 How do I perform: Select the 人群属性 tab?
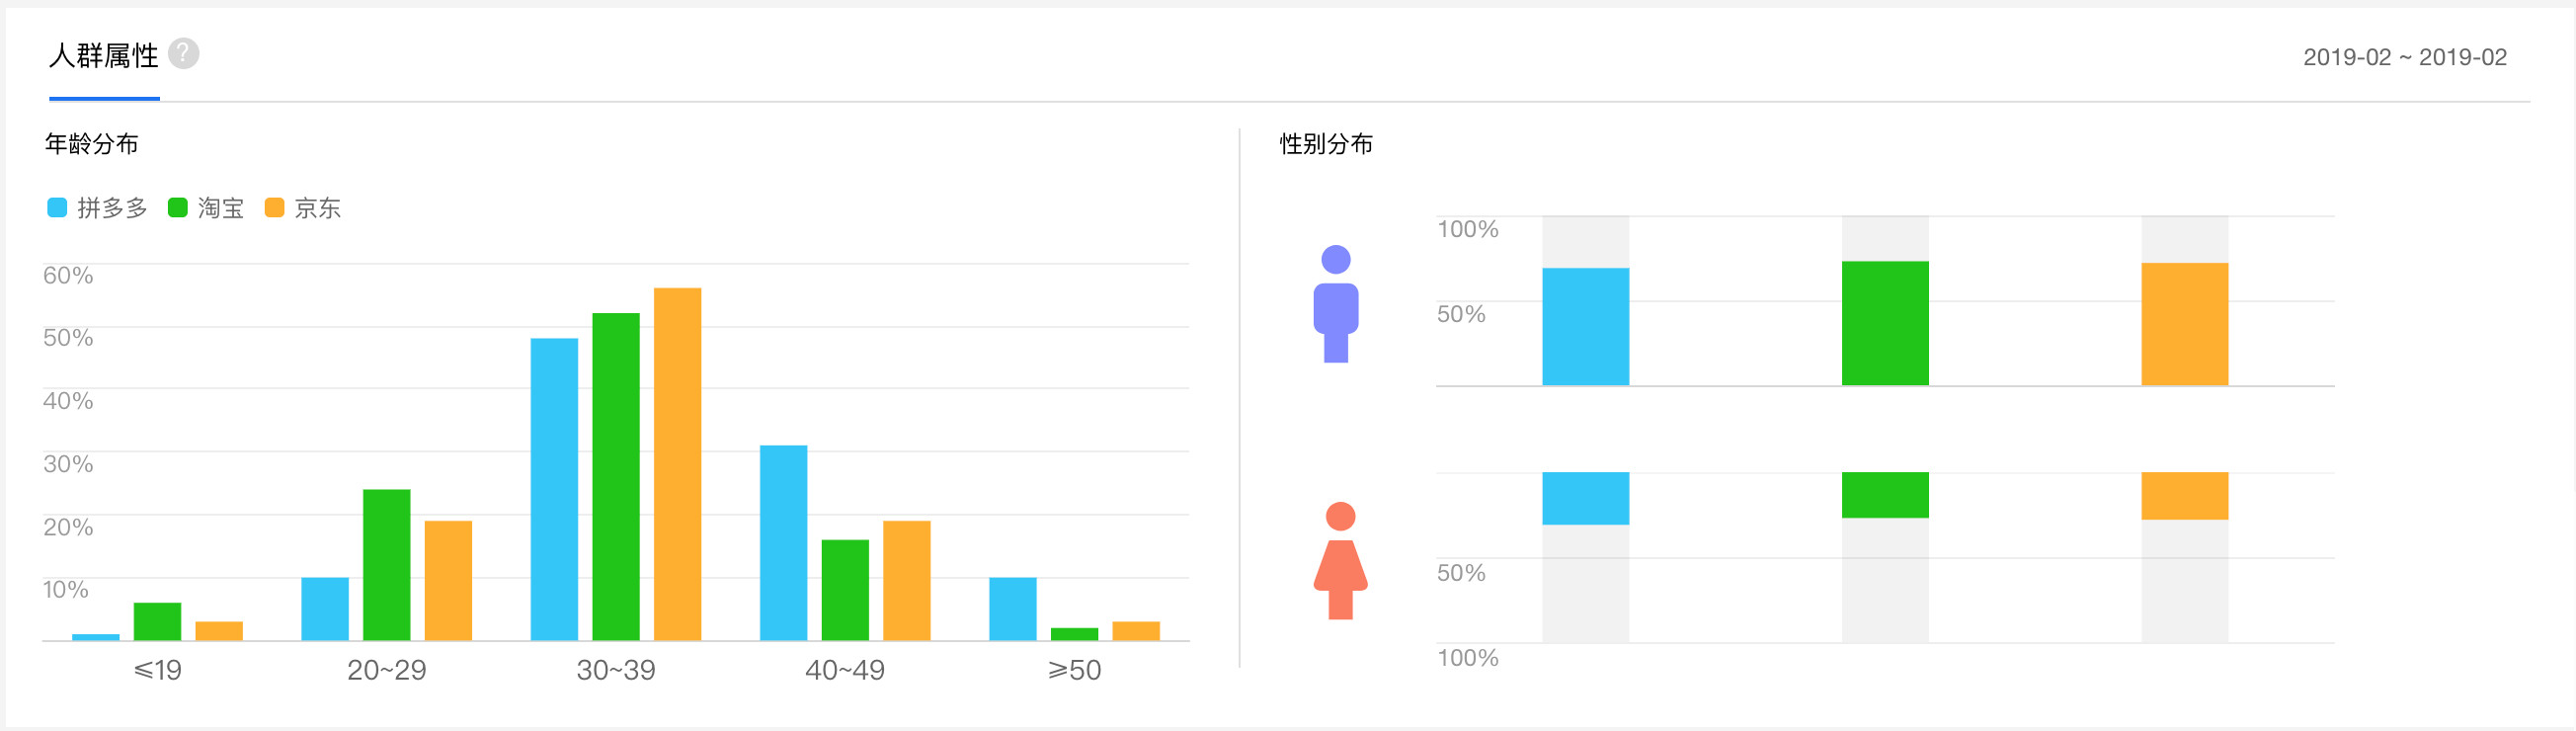pyautogui.click(x=104, y=56)
